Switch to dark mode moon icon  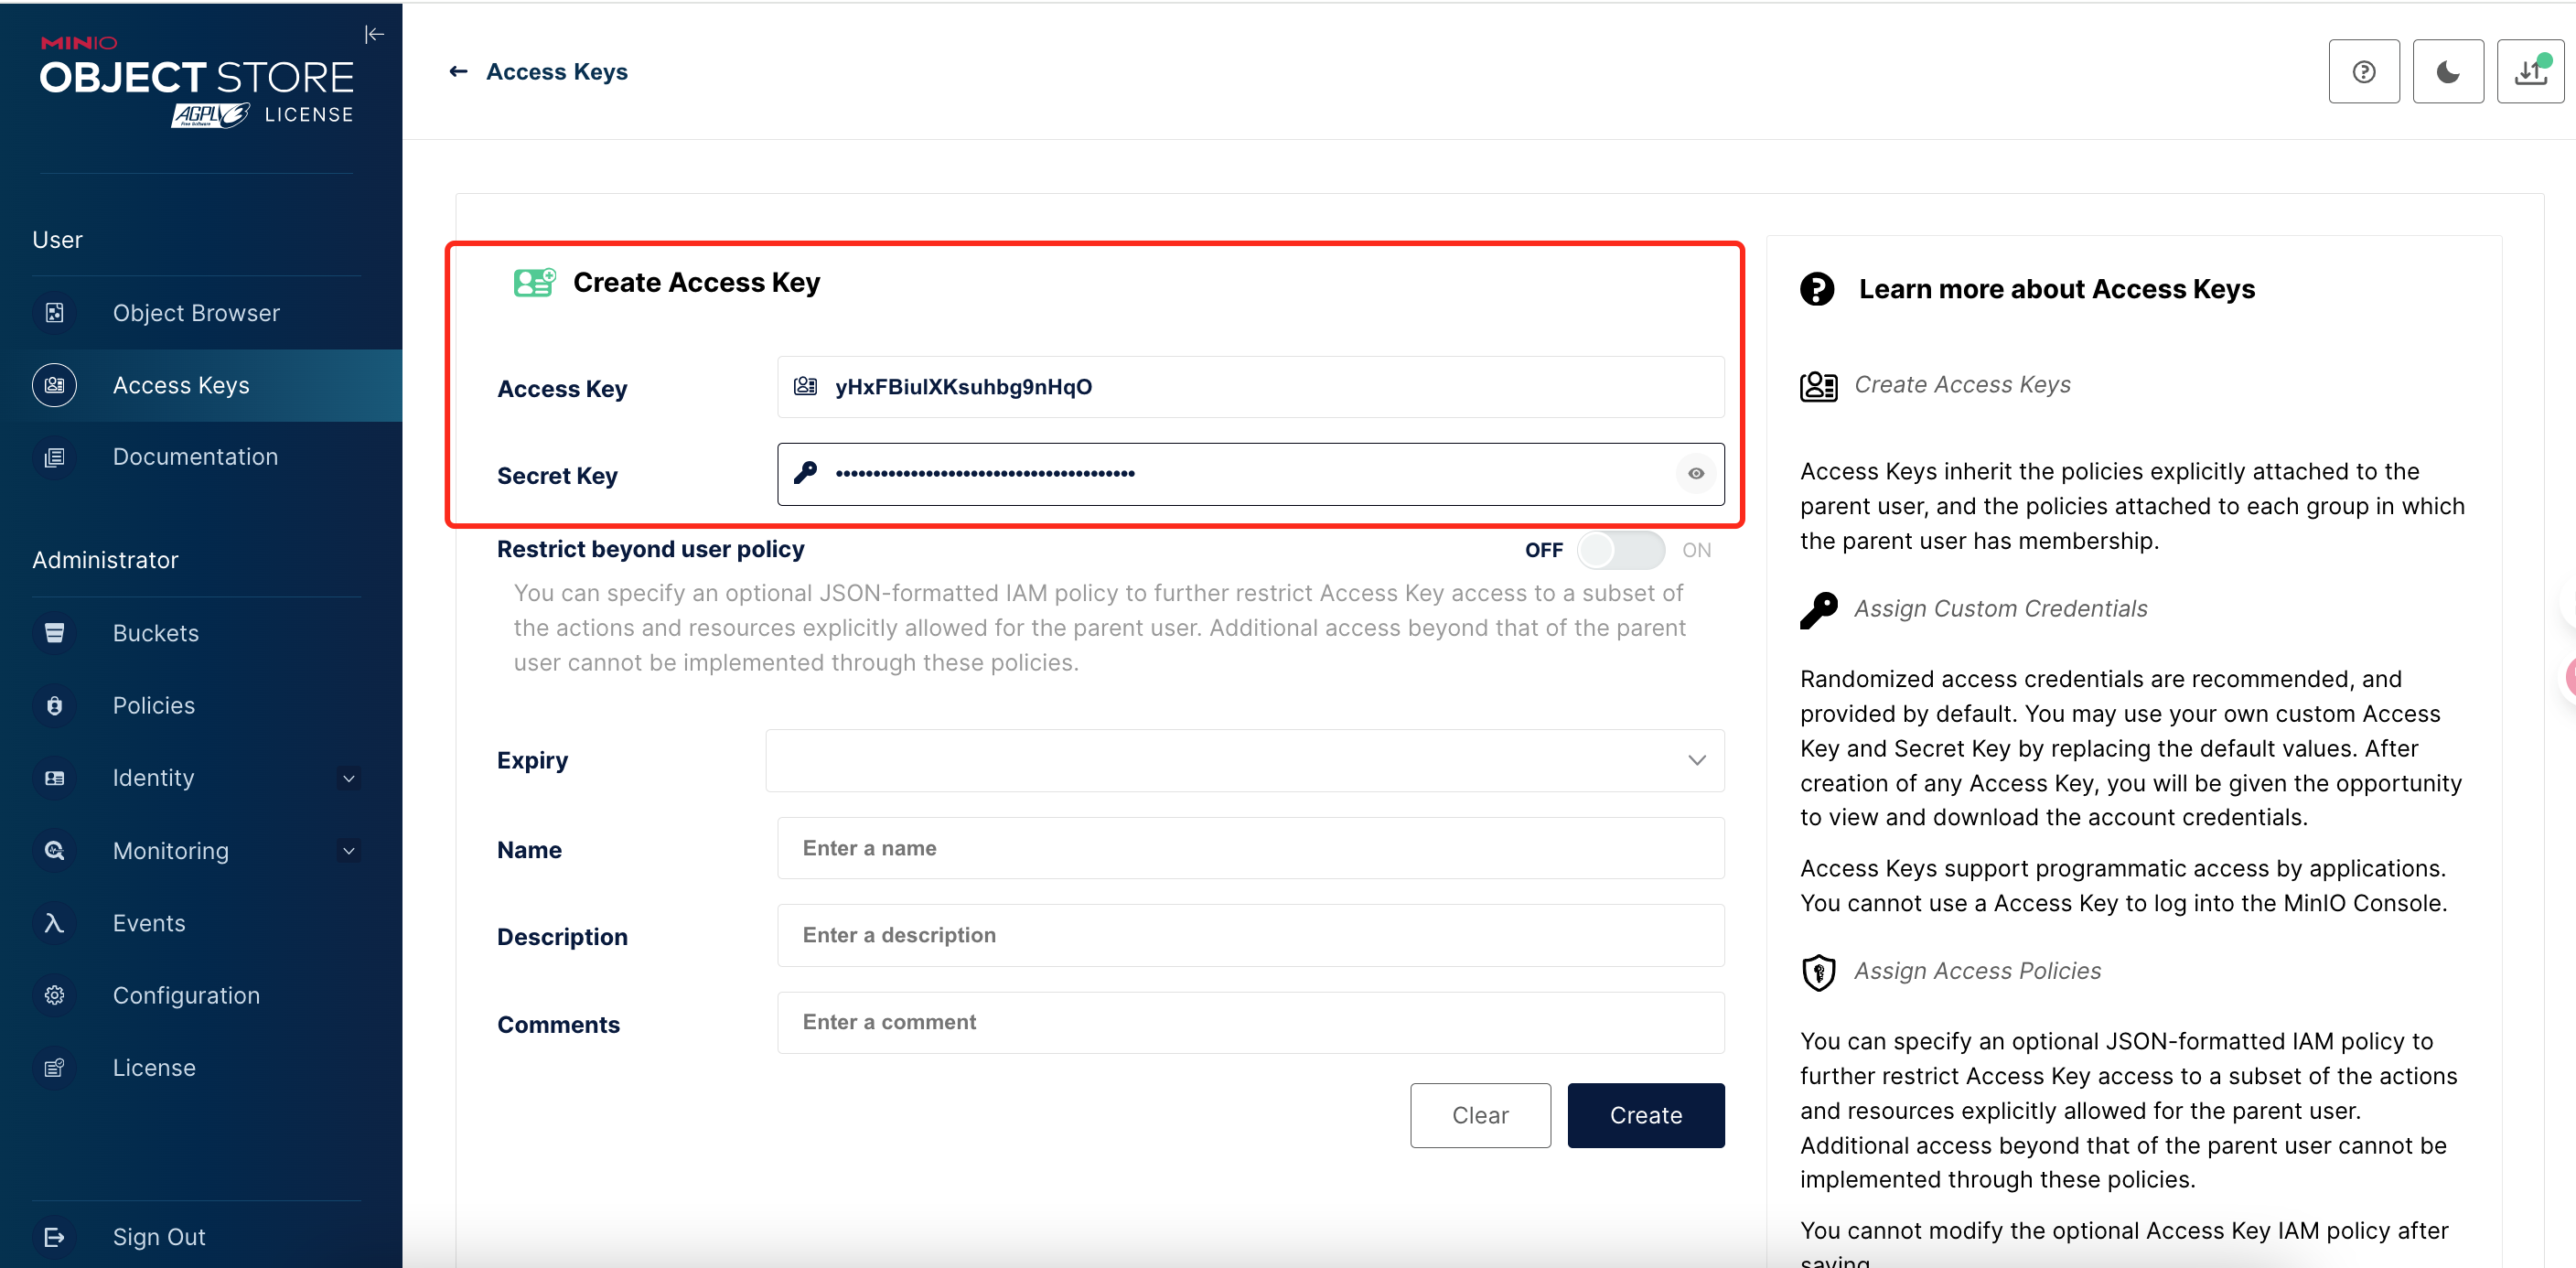pyautogui.click(x=2447, y=72)
